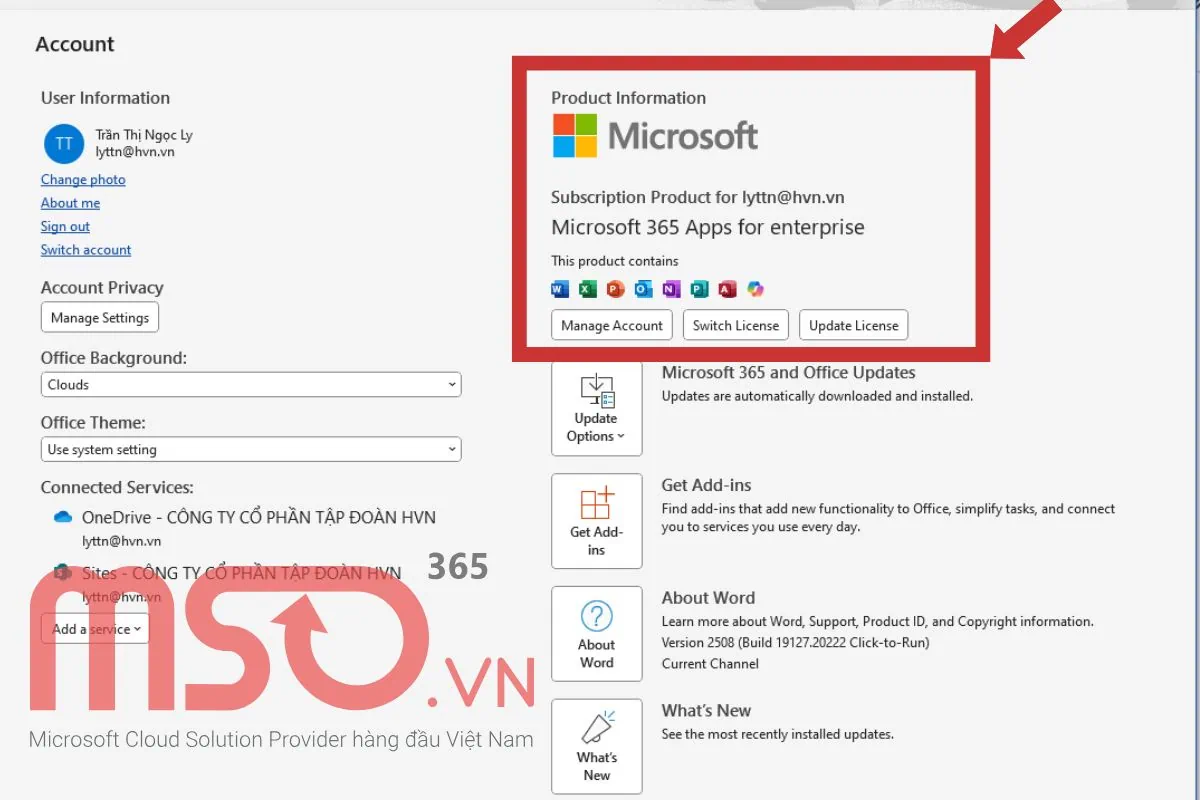Click the OneNote product icon
The image size is (1200, 800).
(671, 289)
